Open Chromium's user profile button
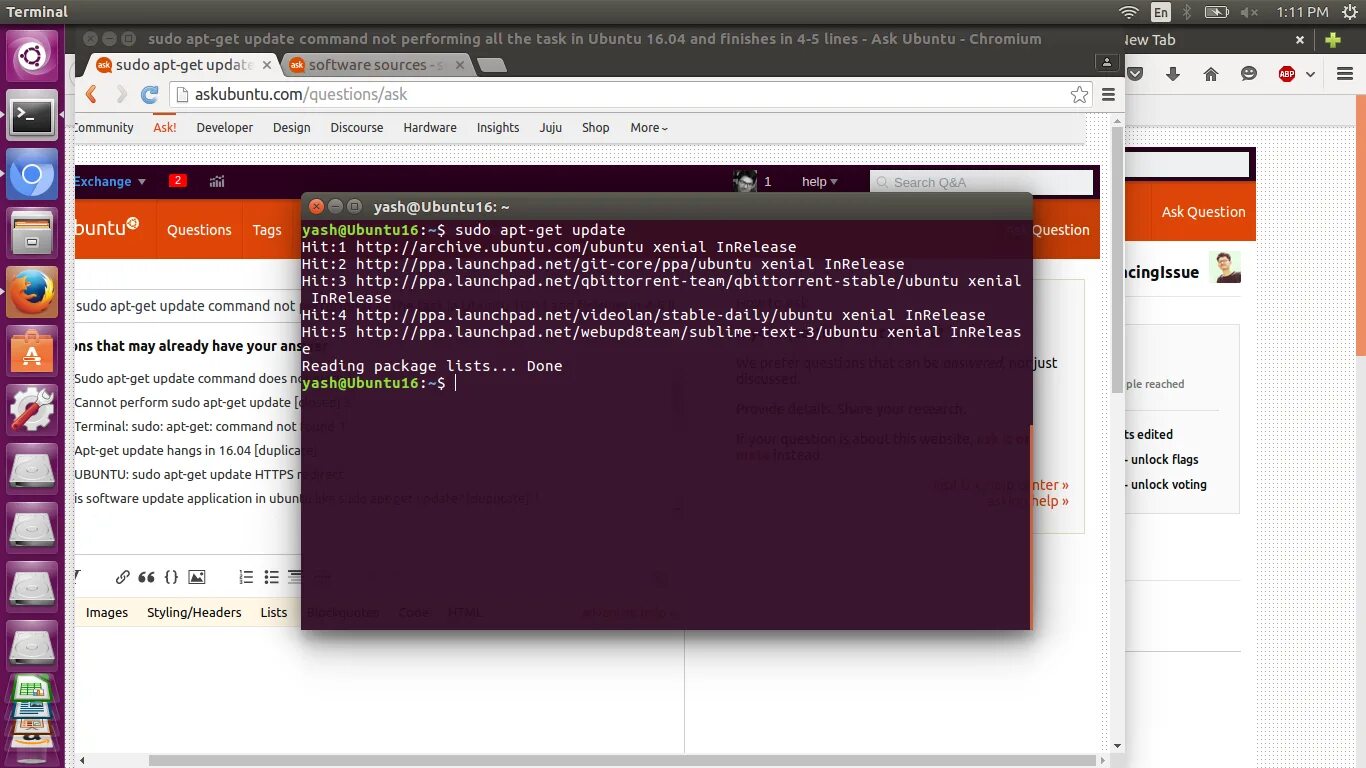 [x=1106, y=62]
